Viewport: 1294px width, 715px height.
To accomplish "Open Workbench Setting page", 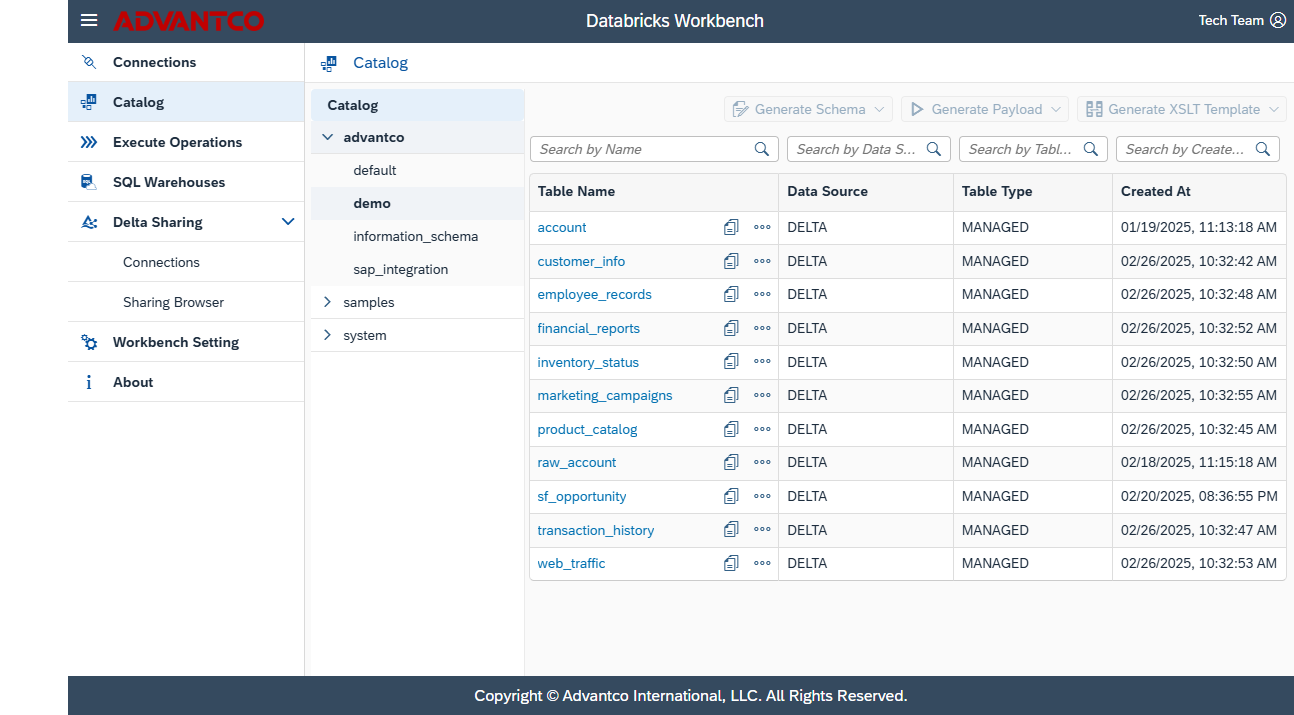I will click(186, 342).
